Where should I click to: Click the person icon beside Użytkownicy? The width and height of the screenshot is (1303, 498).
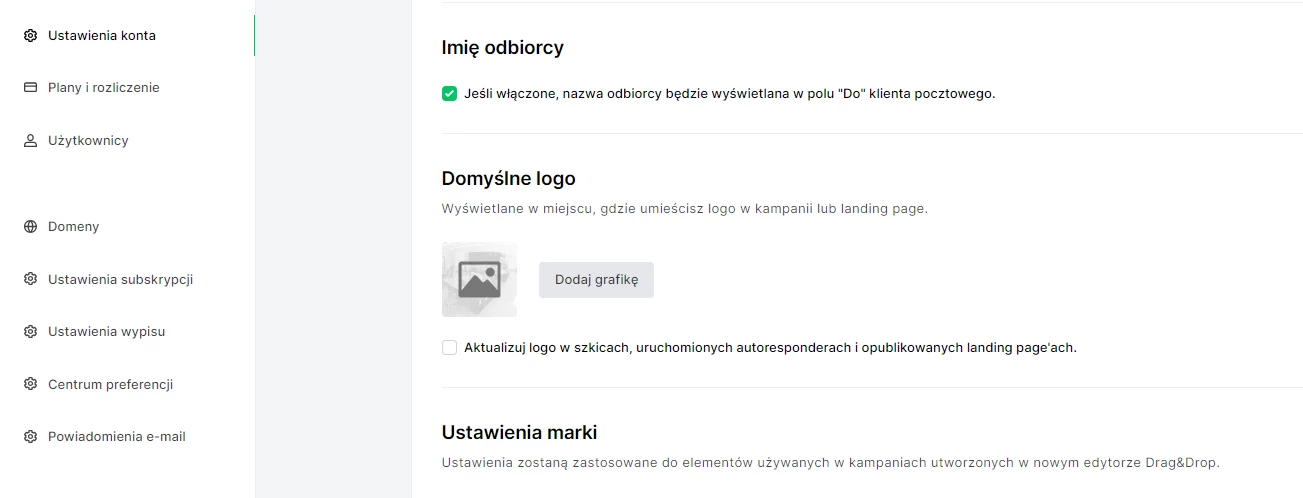[x=30, y=141]
